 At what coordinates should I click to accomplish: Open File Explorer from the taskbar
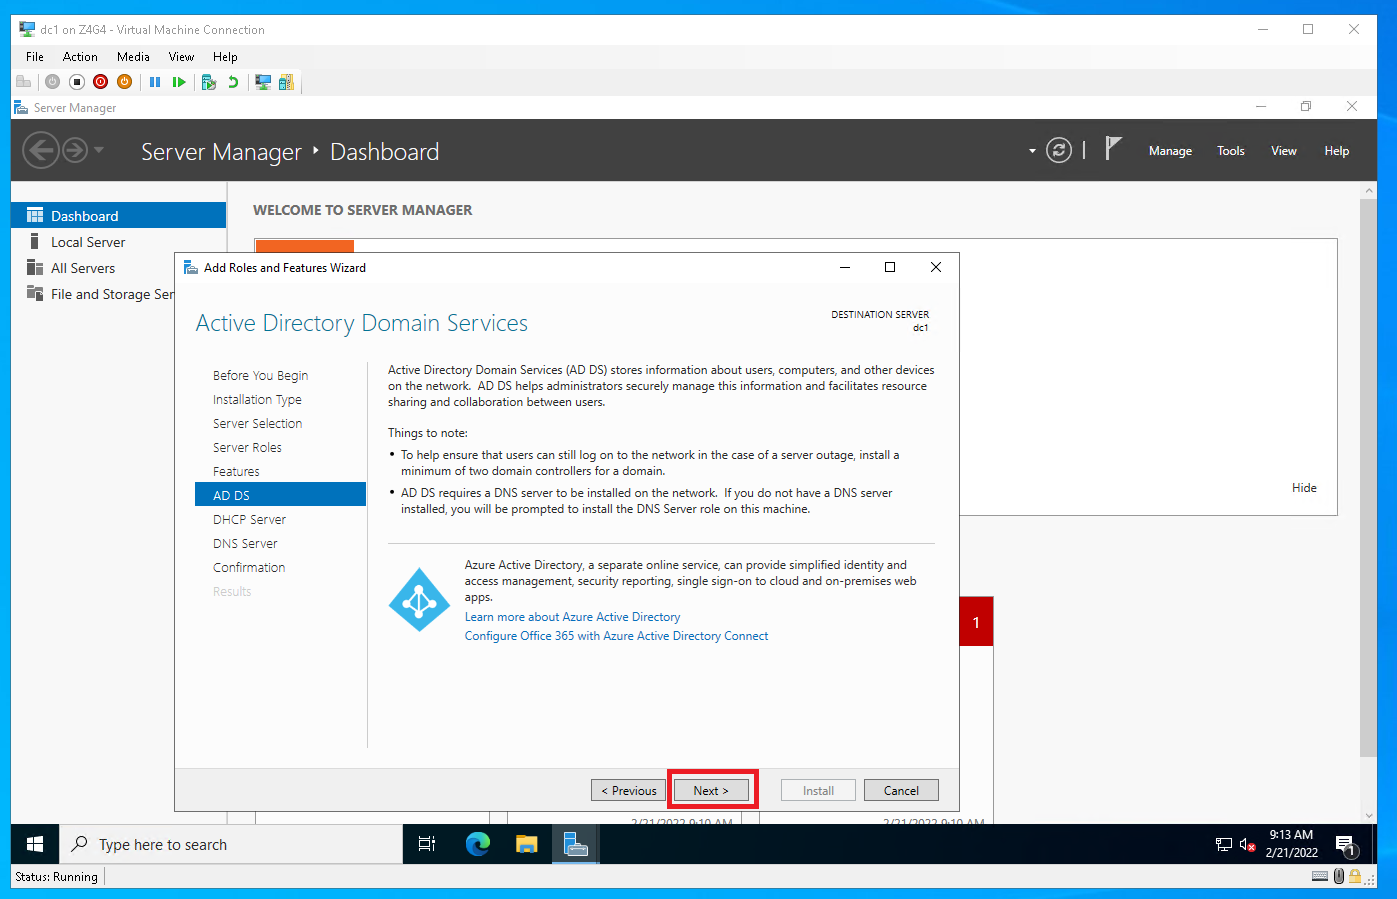pyautogui.click(x=527, y=844)
